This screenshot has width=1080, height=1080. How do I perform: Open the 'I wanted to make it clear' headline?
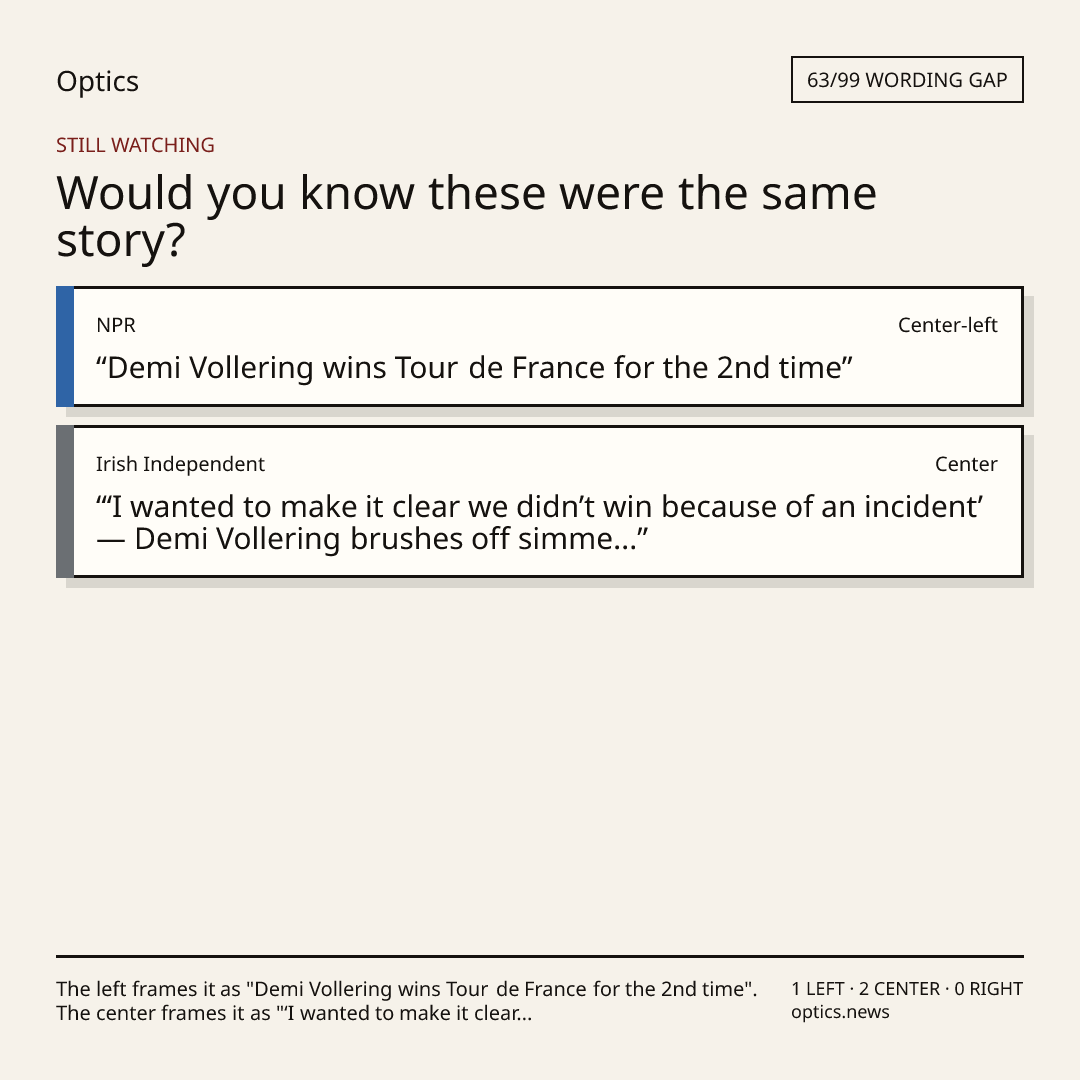tap(539, 523)
